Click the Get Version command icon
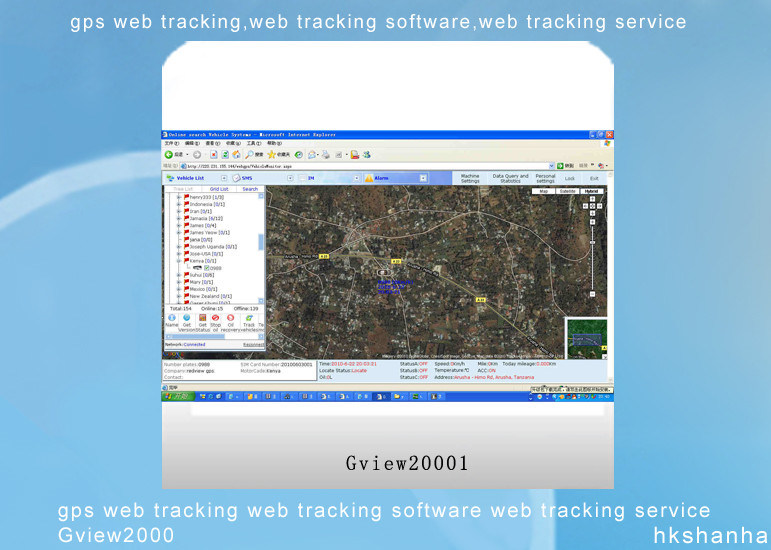The height and width of the screenshot is (550, 771). (x=186, y=318)
